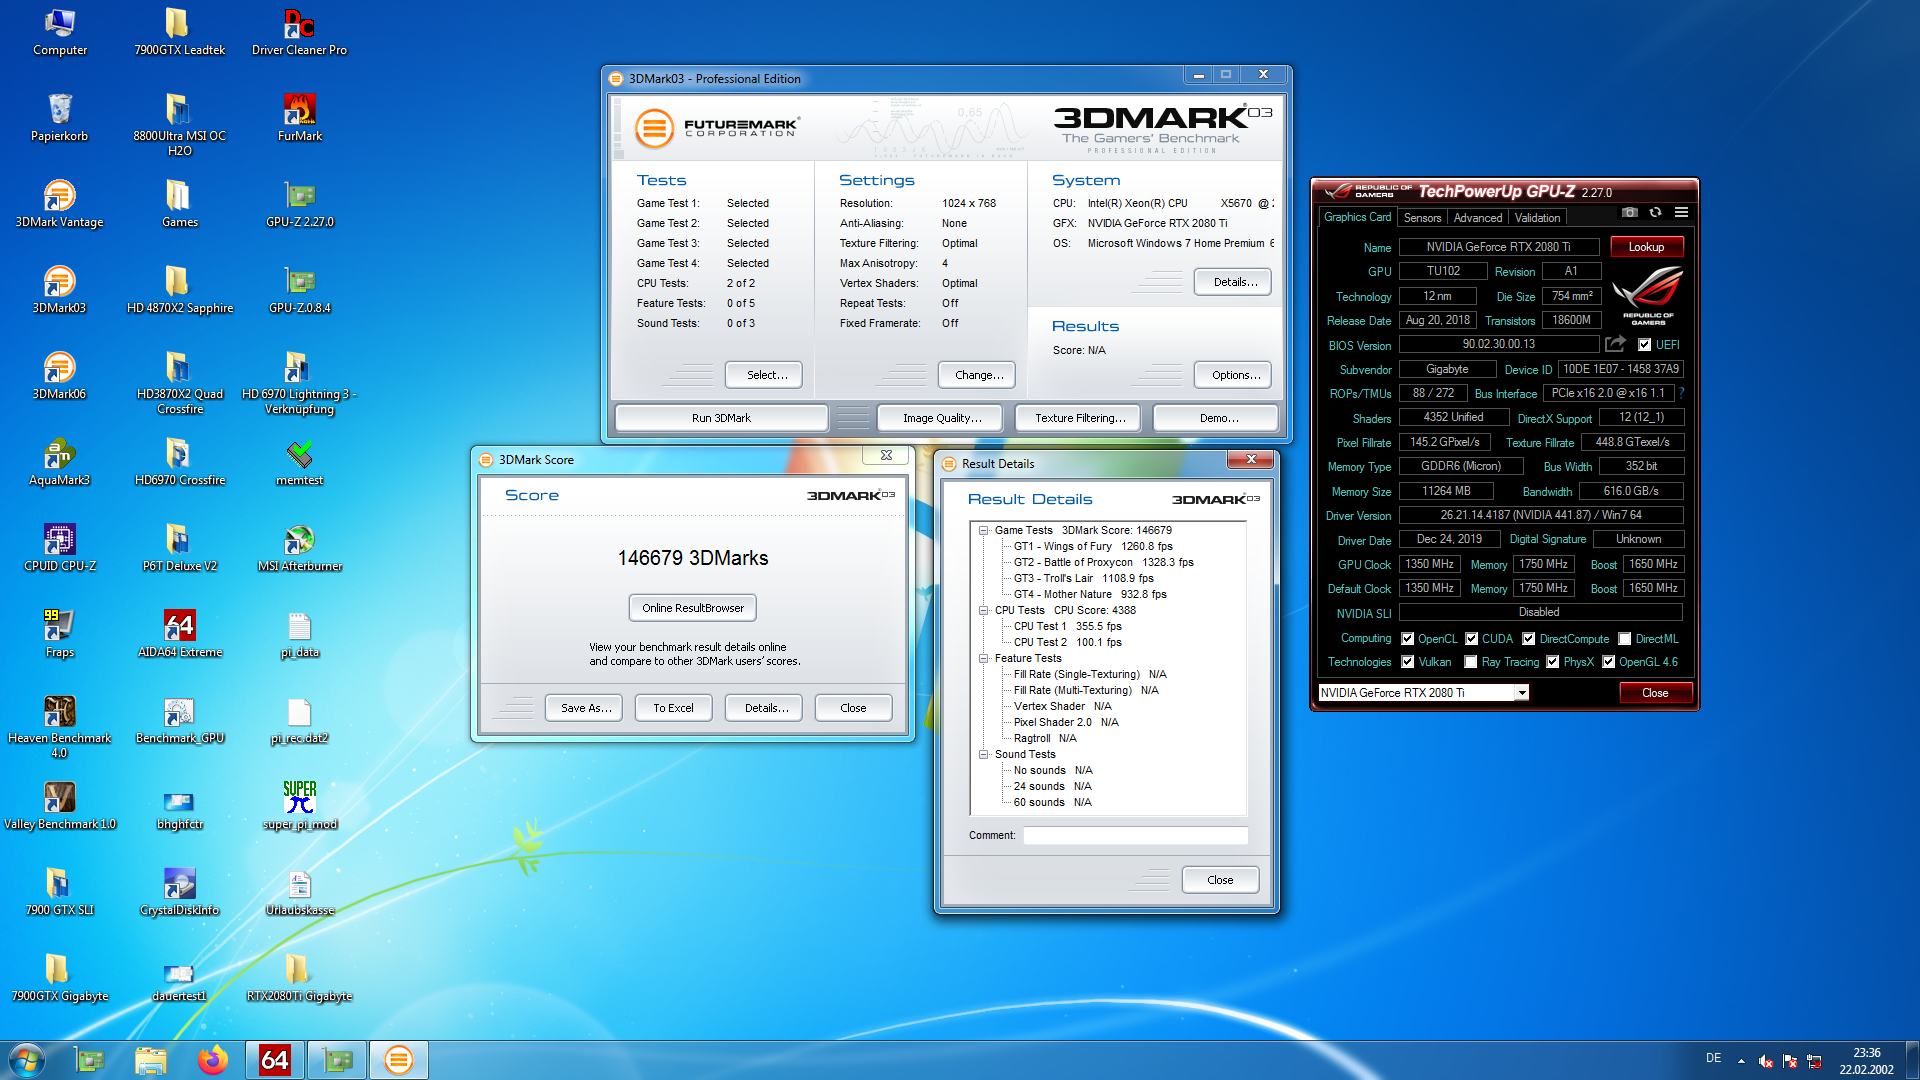Image resolution: width=1920 pixels, height=1080 pixels.
Task: Take a GPU-Z screenshot with the camera icon
Action: point(1630,212)
